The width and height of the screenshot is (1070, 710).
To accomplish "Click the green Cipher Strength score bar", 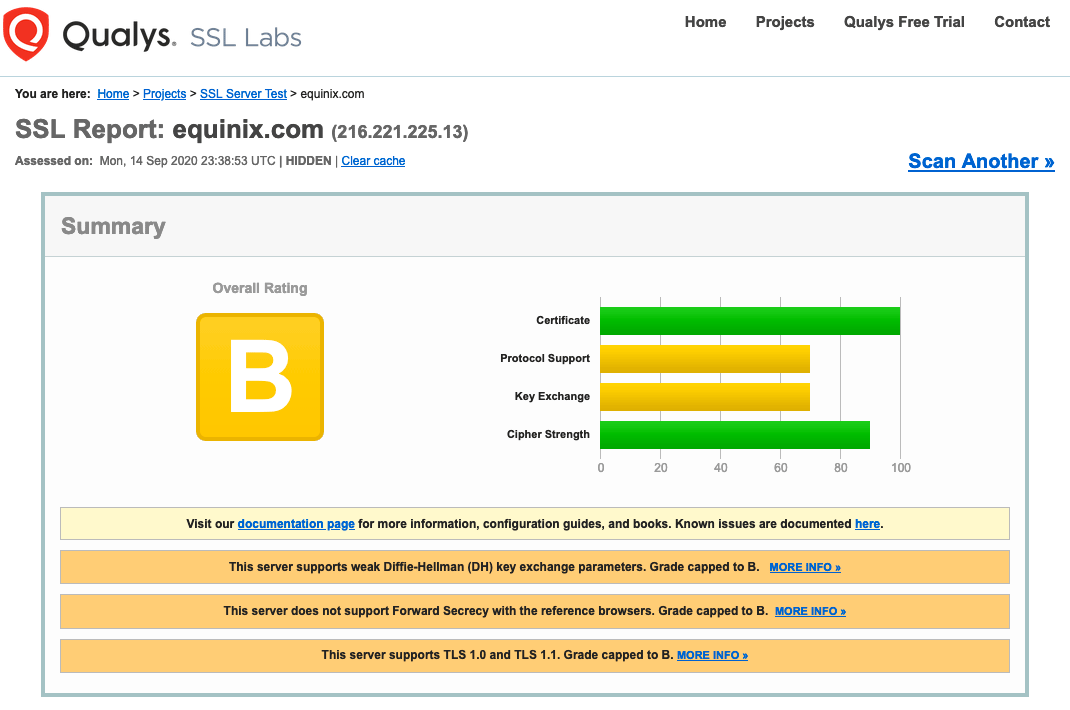I will 735,435.
